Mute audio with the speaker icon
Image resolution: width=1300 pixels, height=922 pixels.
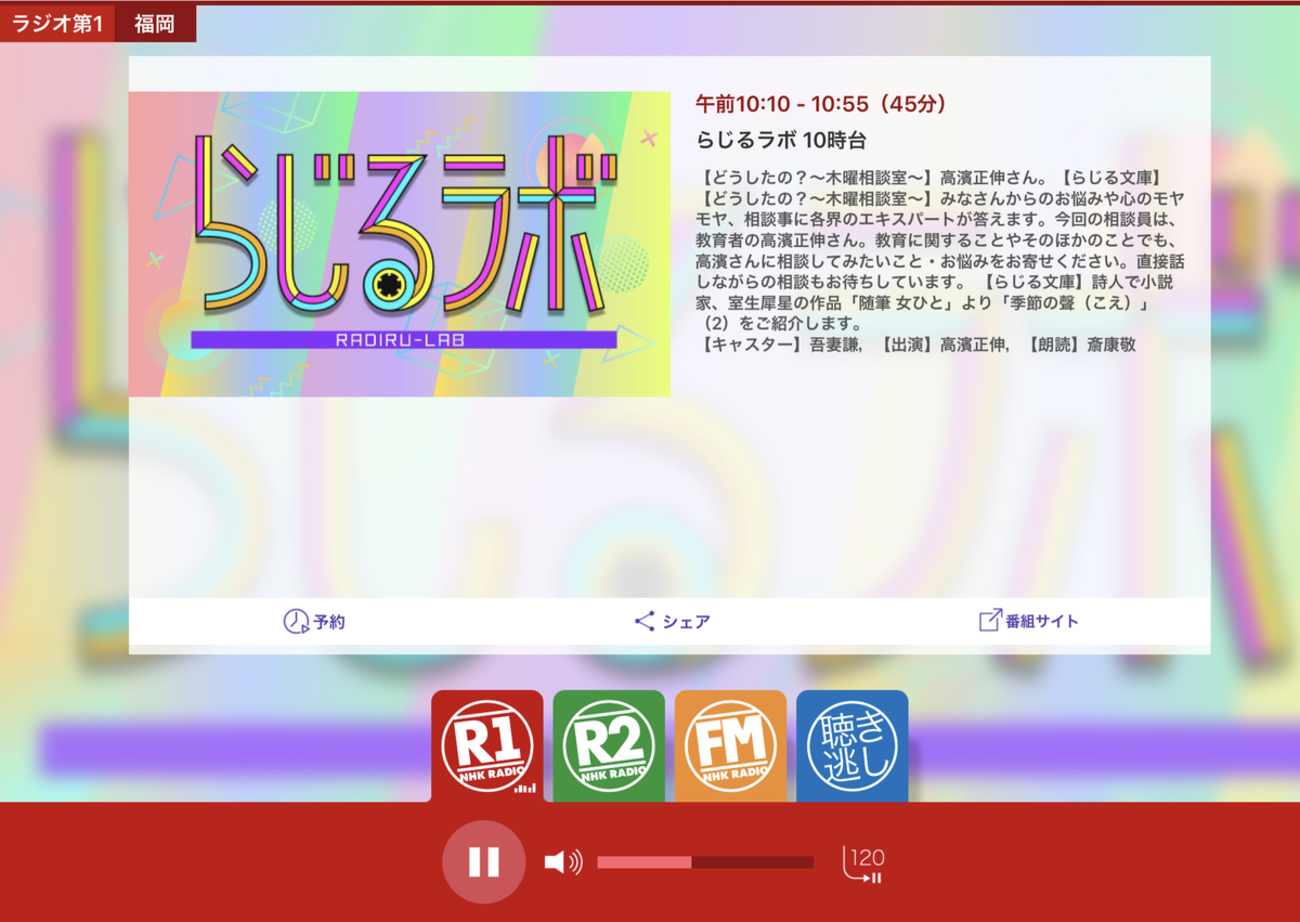click(563, 862)
